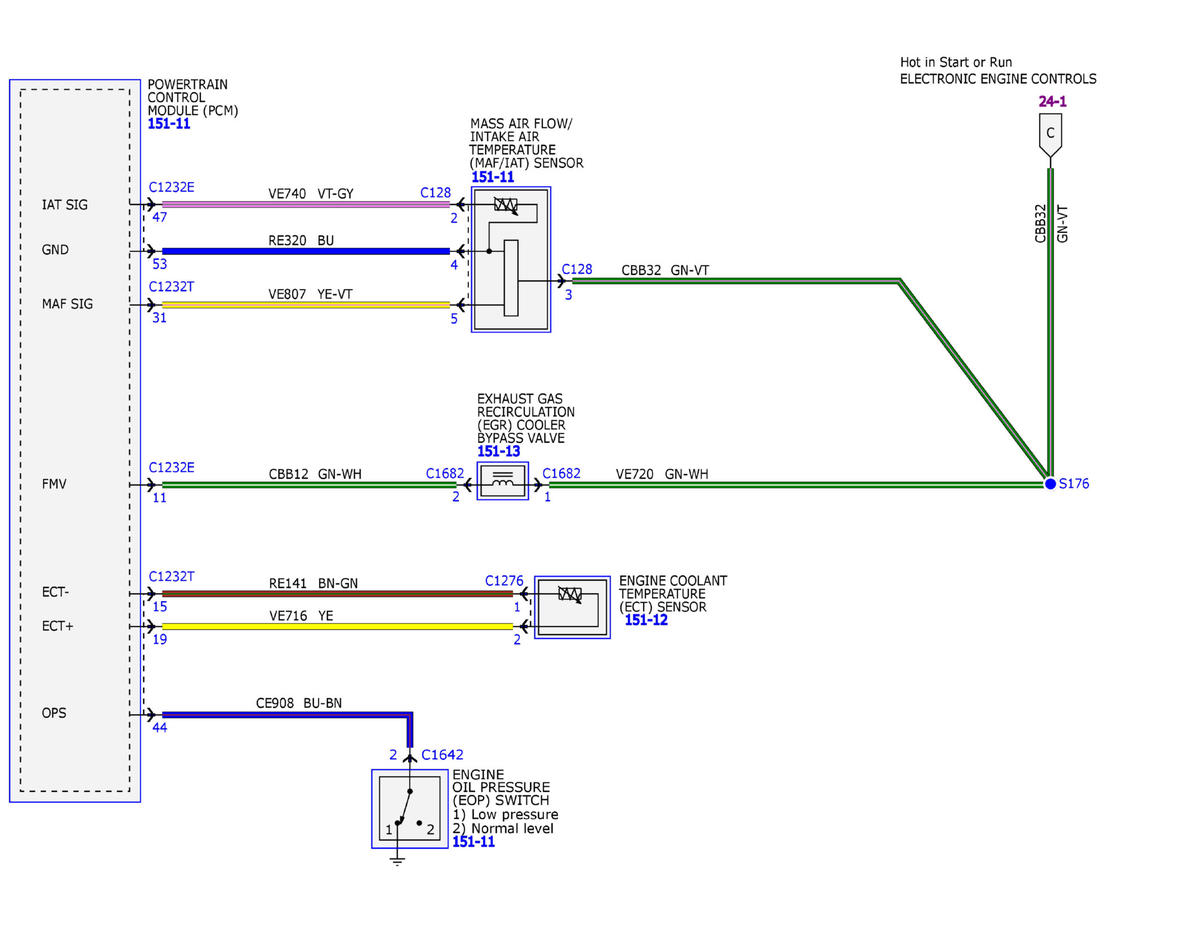Select the Powertrain Control Module box
The width and height of the screenshot is (1200, 927).
click(75, 440)
